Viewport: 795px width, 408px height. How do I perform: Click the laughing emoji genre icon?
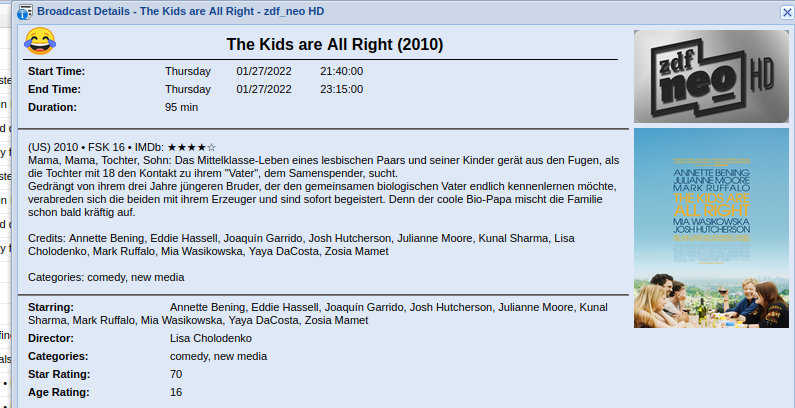pos(40,42)
